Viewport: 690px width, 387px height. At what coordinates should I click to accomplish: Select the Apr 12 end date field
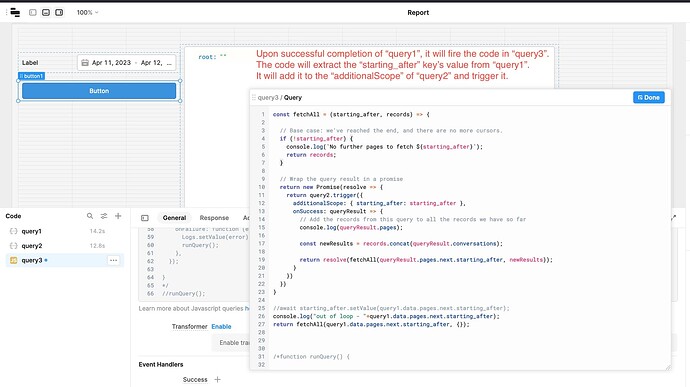(x=156, y=63)
